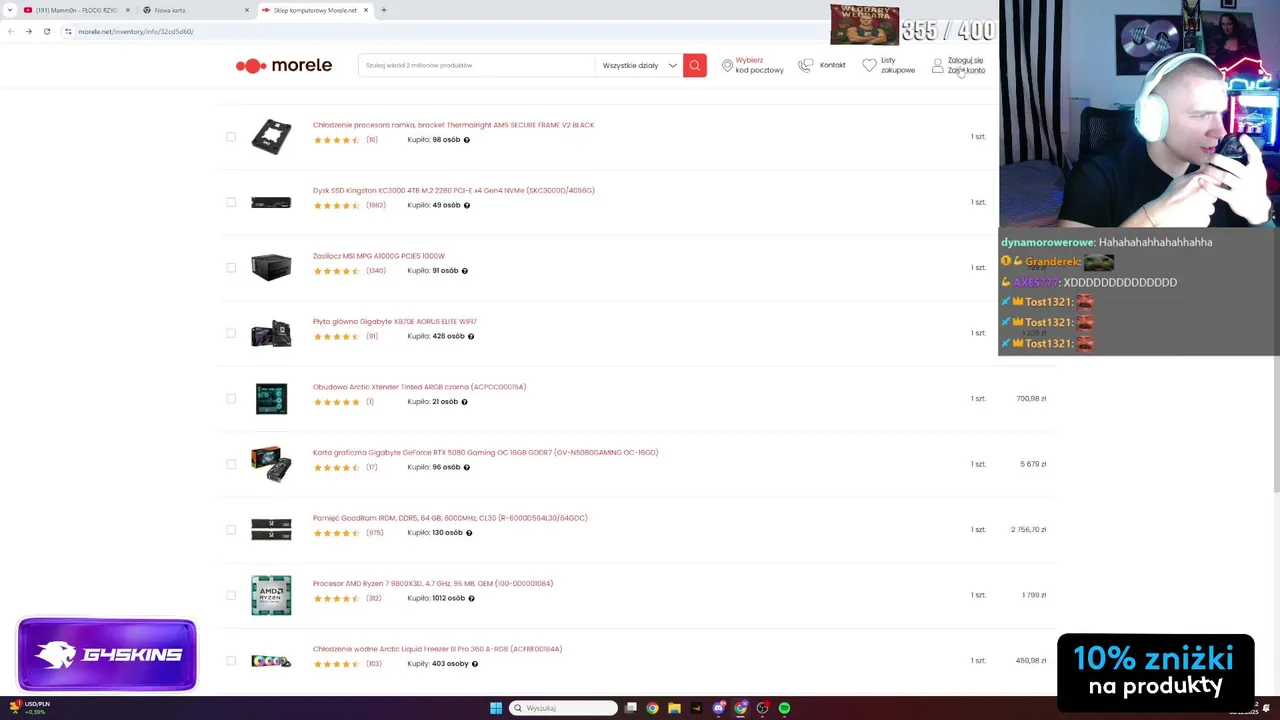The image size is (1280, 720).
Task: Click the Kontakt phone icon
Action: click(806, 66)
